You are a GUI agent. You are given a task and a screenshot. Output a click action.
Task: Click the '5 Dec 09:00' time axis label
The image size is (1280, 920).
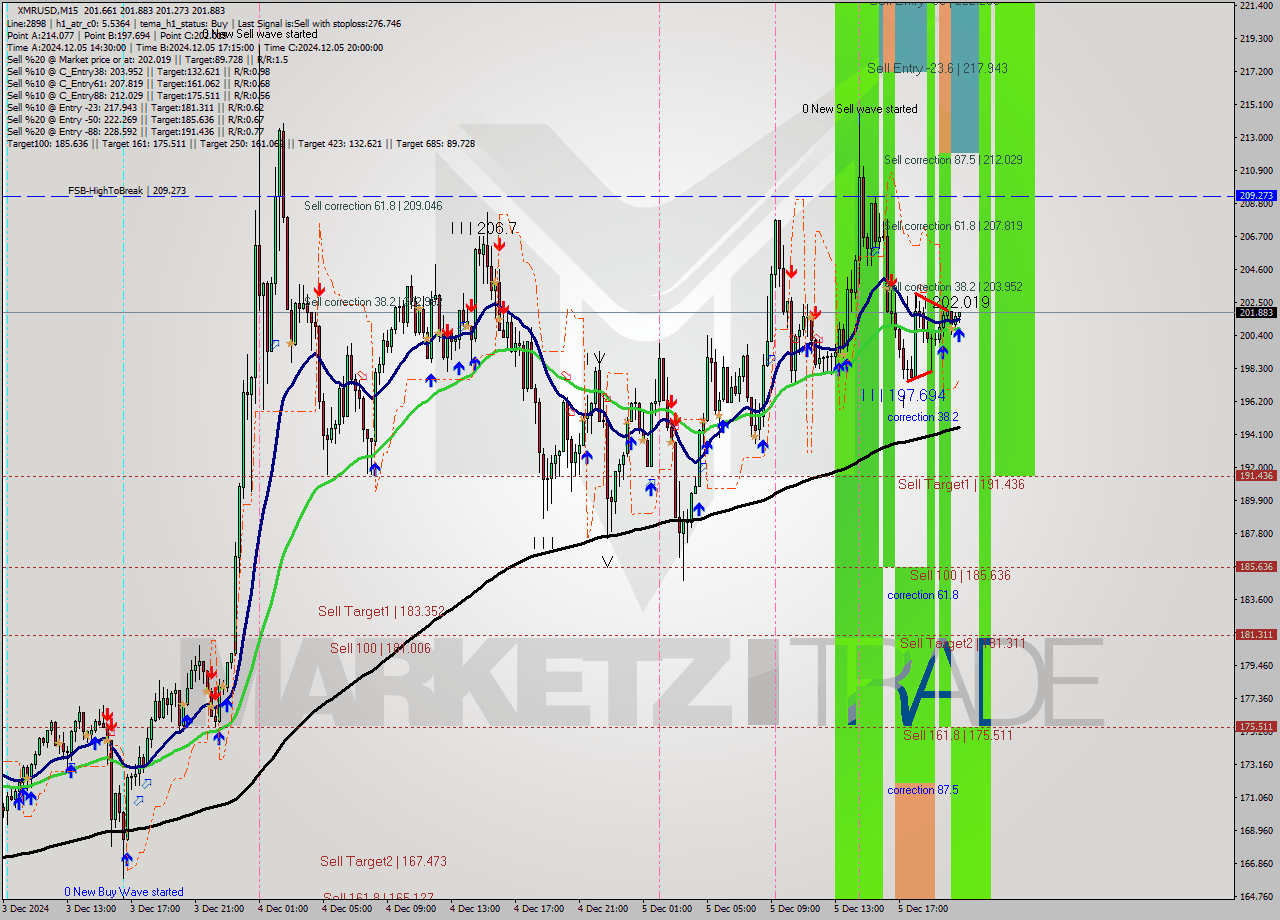(x=795, y=910)
